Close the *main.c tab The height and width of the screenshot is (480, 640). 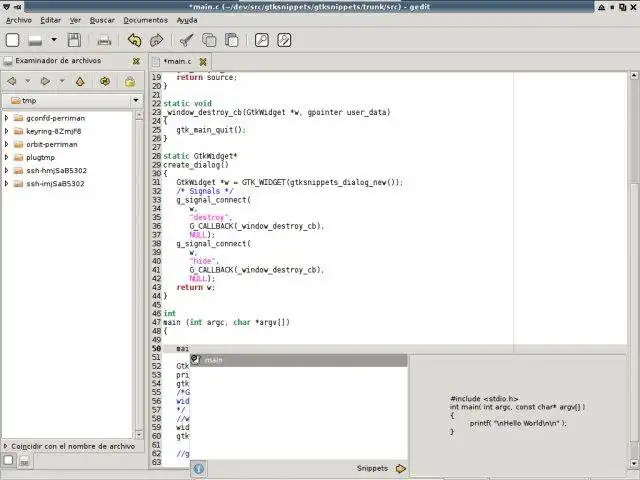pos(203,62)
